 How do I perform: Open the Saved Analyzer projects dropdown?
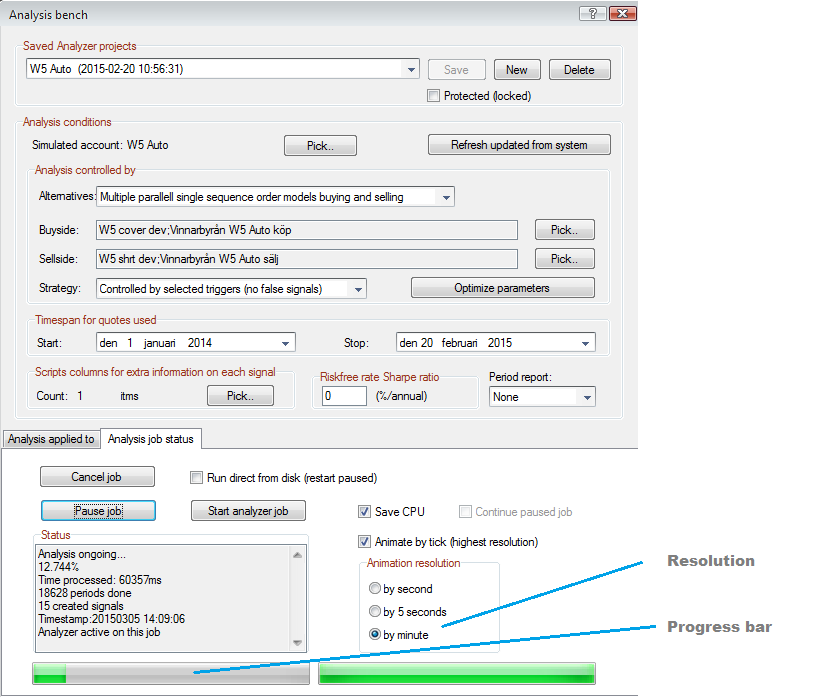click(x=411, y=69)
